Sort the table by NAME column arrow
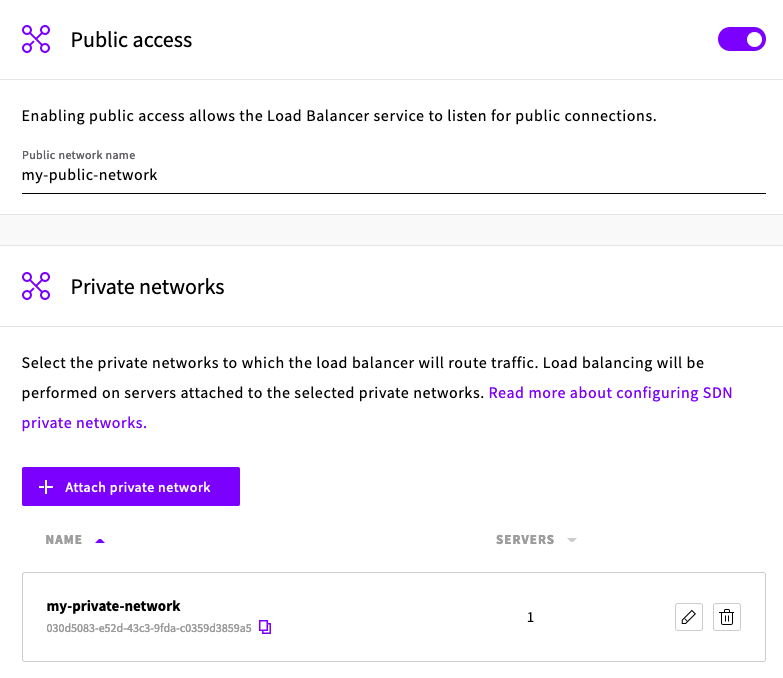The height and width of the screenshot is (678, 783). [100, 540]
